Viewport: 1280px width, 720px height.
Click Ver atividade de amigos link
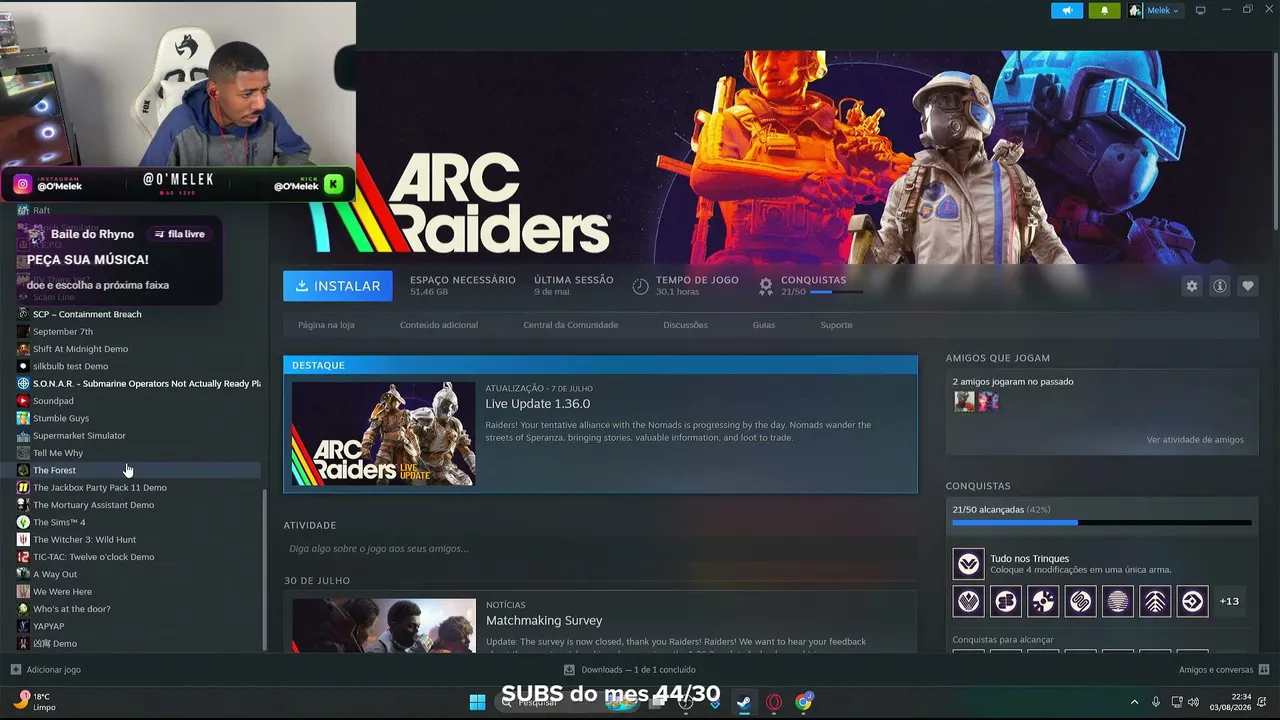(x=1195, y=440)
